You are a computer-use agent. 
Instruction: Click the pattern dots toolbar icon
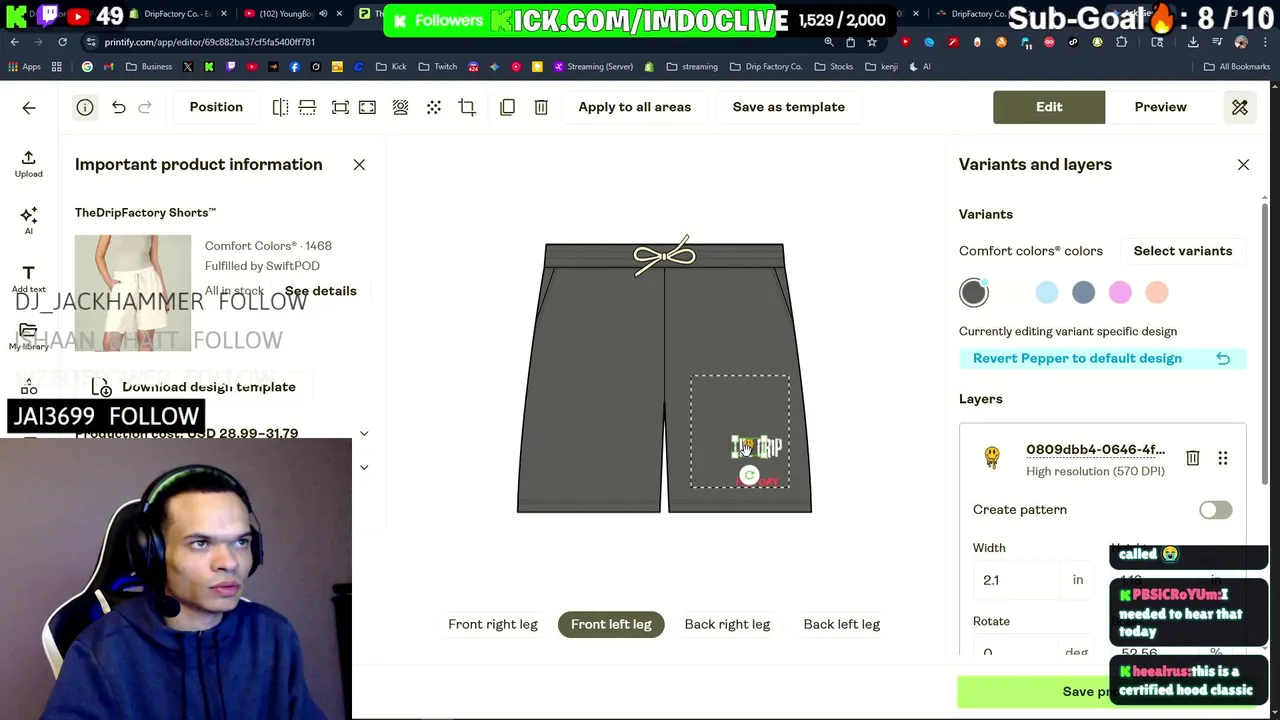[x=434, y=107]
